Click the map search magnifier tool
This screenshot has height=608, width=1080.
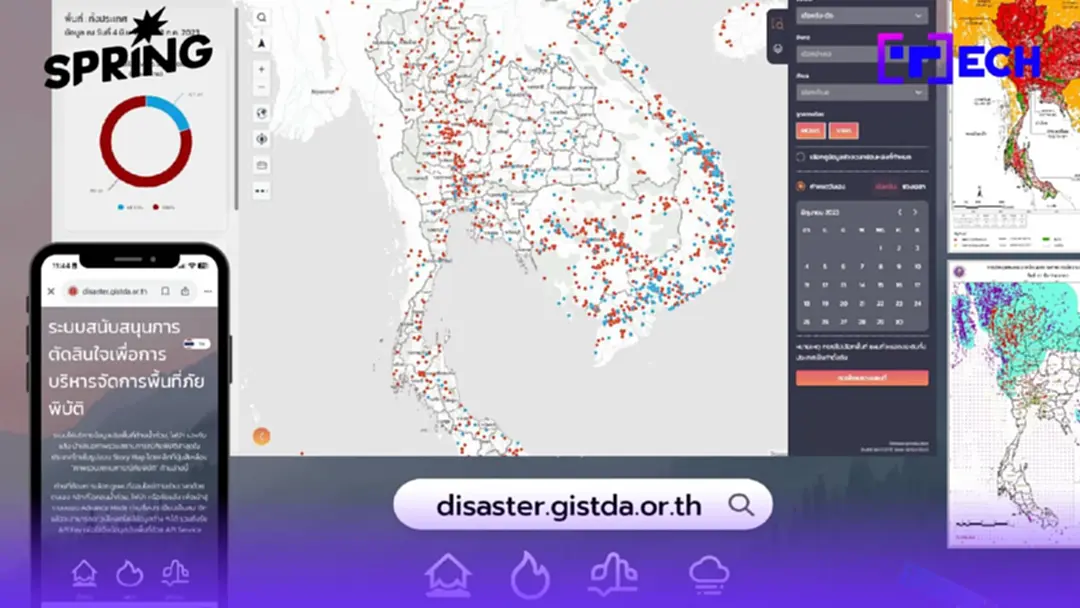pos(261,17)
